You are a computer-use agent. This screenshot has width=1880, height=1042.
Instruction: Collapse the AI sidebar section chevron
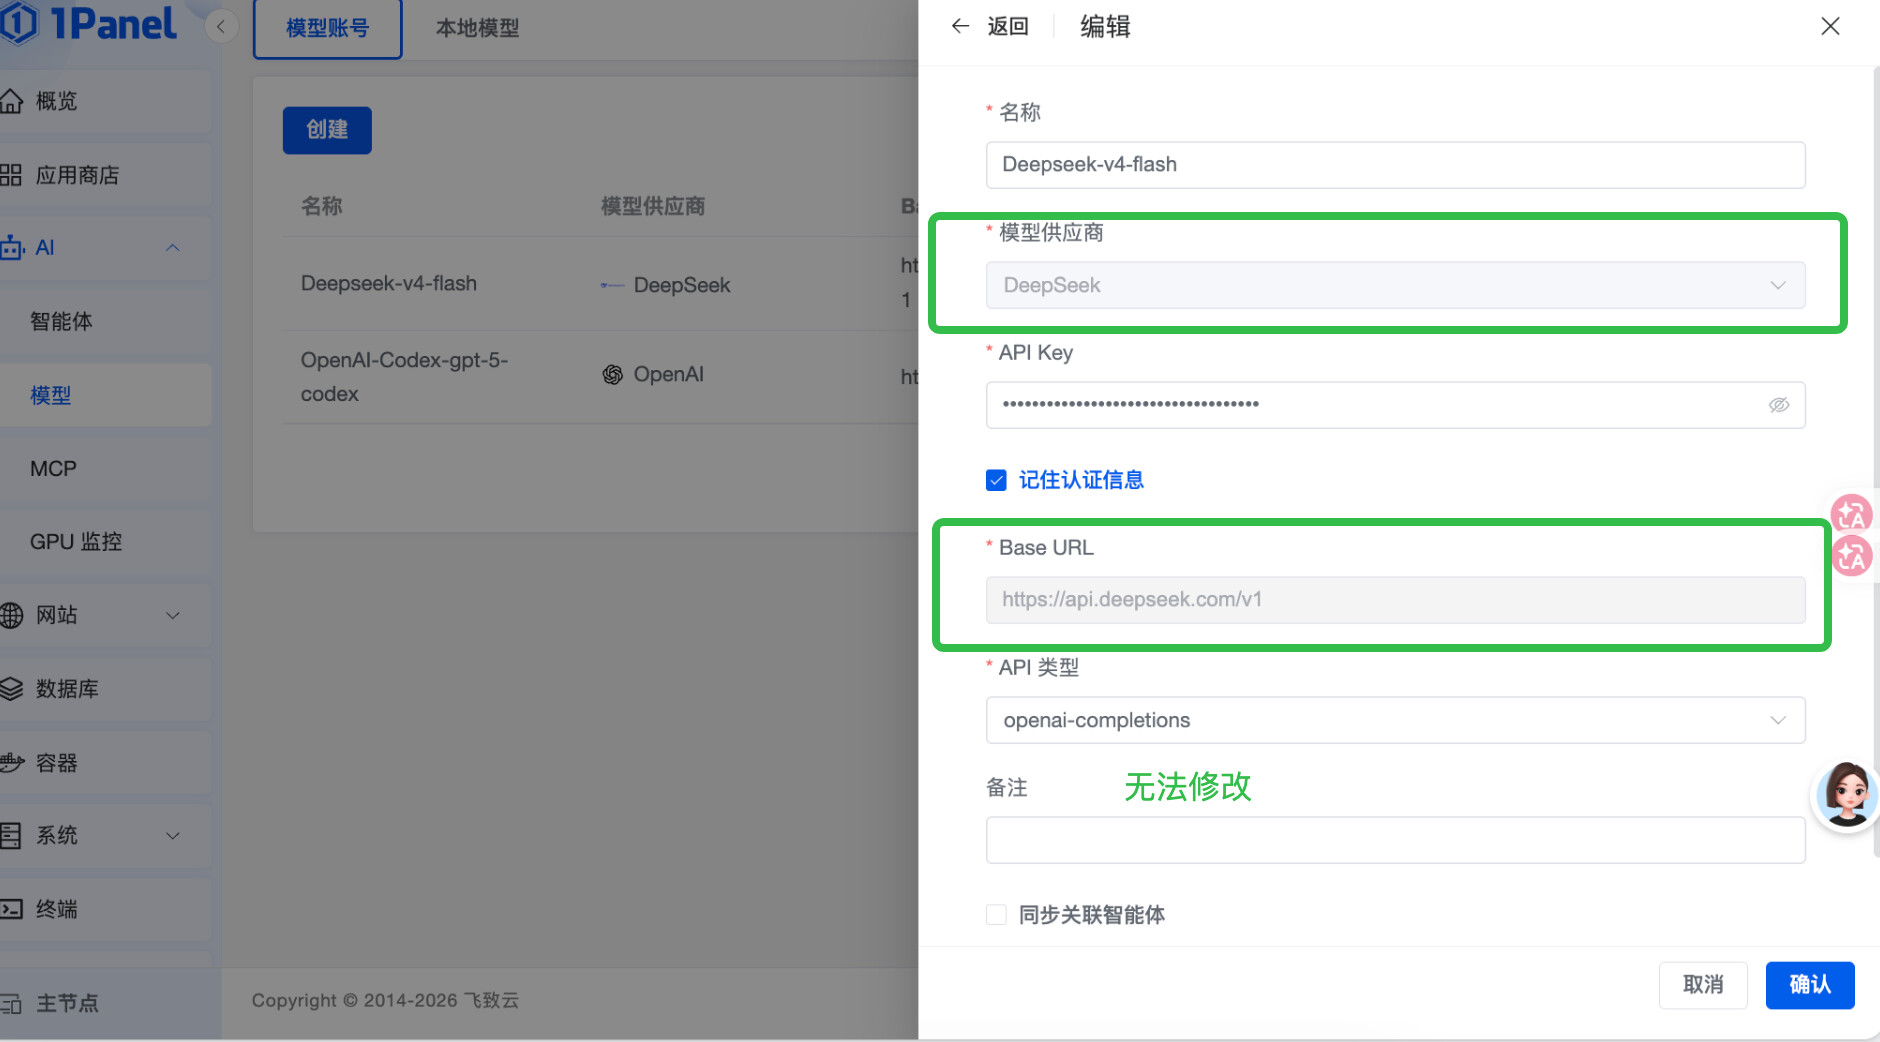(x=173, y=247)
